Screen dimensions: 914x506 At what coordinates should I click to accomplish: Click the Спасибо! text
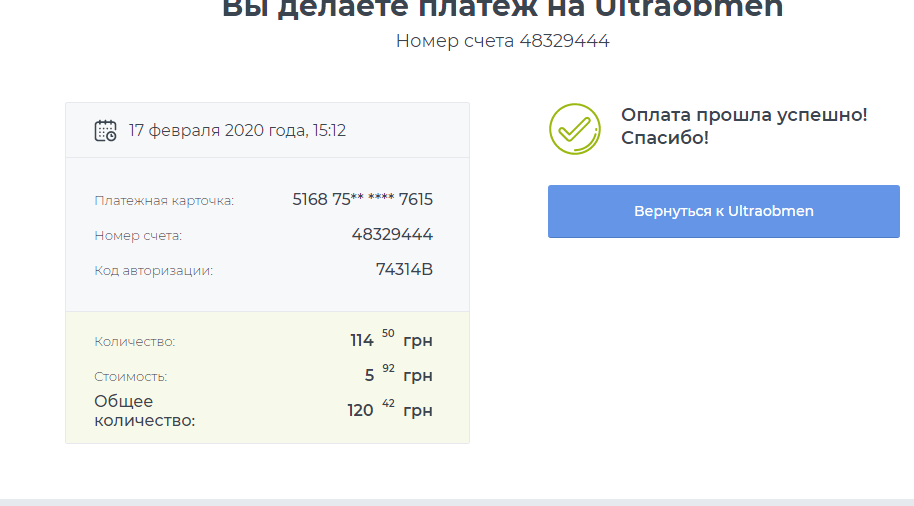tap(665, 138)
